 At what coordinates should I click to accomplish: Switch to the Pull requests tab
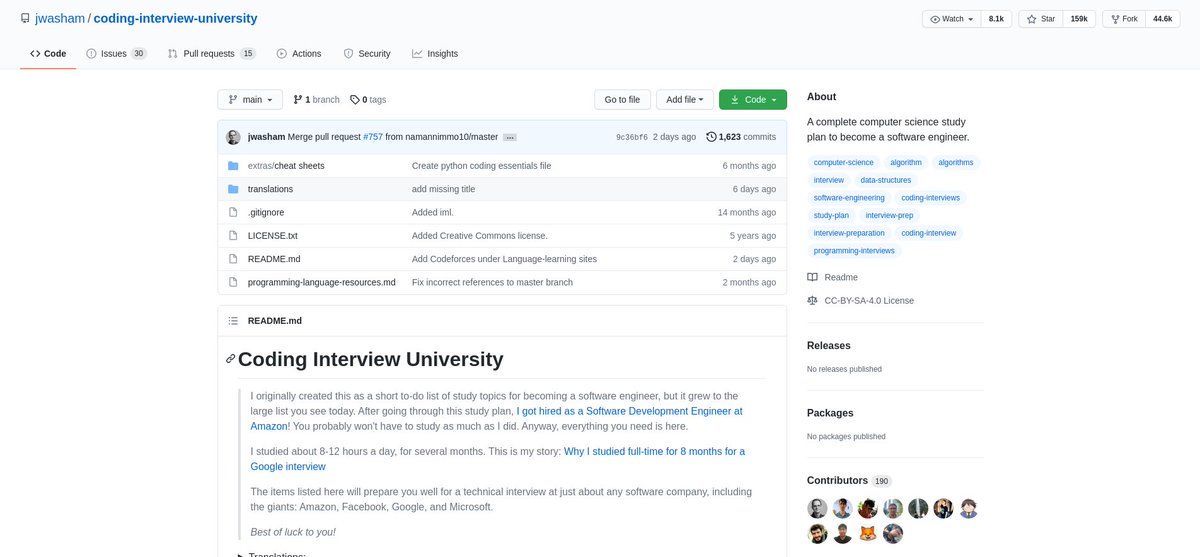tap(211, 53)
